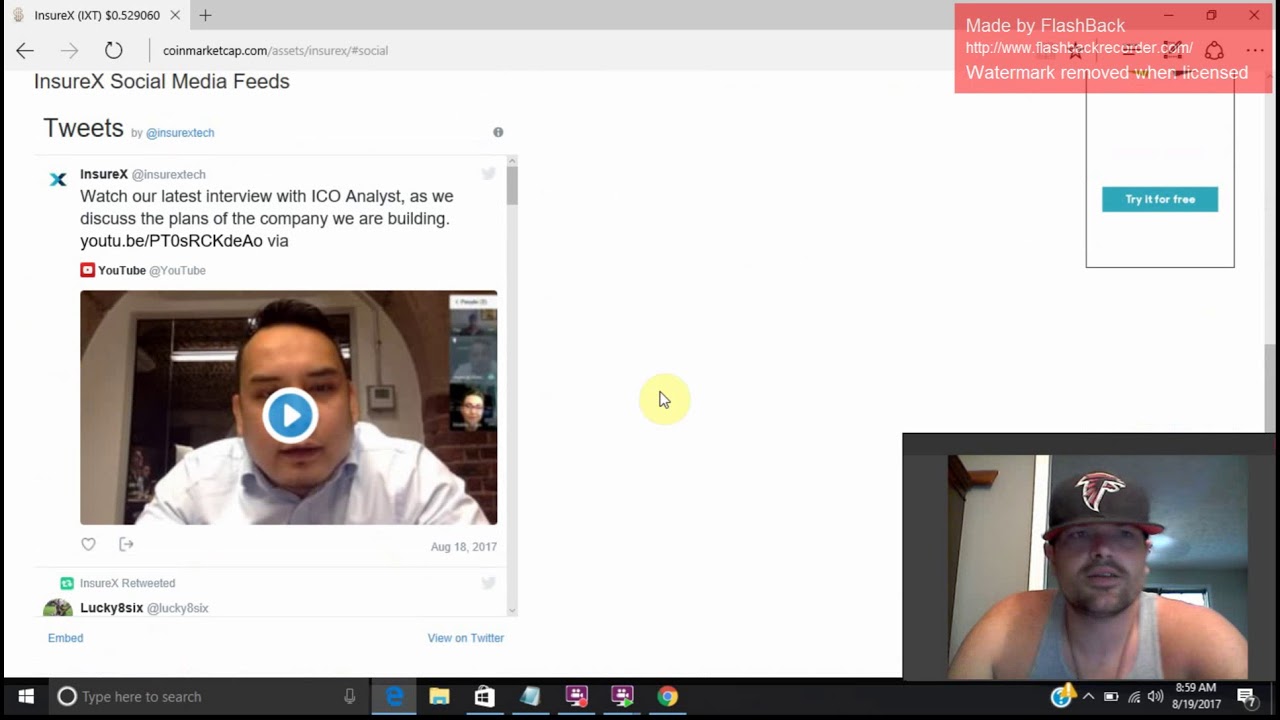This screenshot has height=720, width=1280.
Task: Open the Action Center notifications
Action: [x=1247, y=696]
